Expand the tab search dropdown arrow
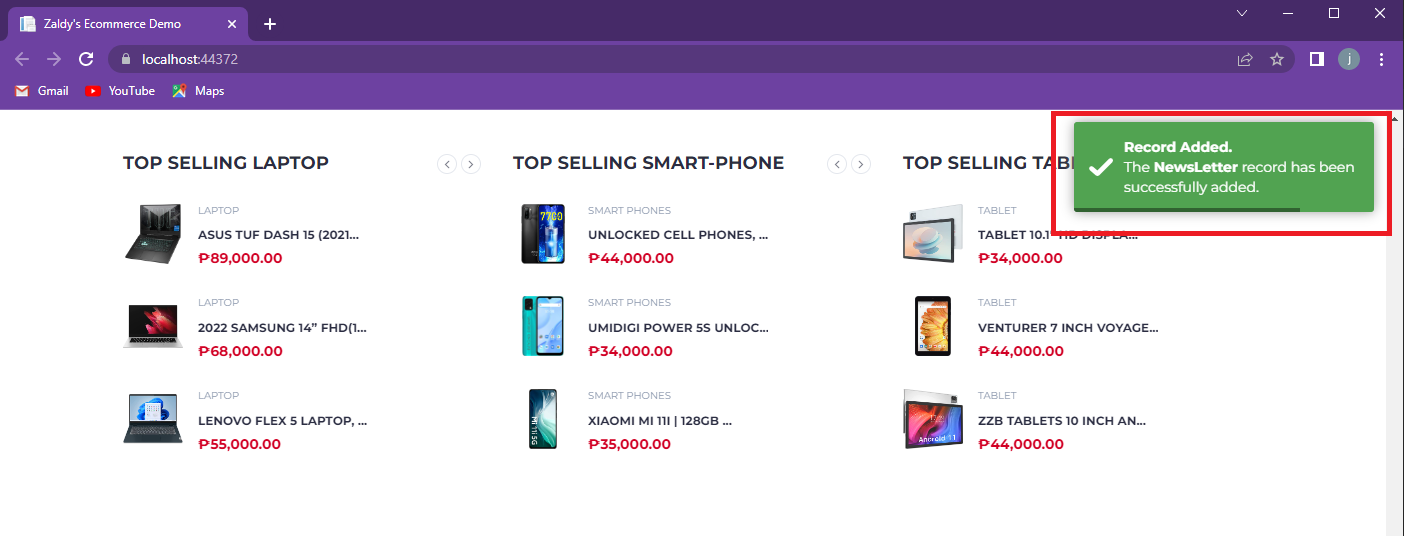1404x536 pixels. (x=1242, y=13)
